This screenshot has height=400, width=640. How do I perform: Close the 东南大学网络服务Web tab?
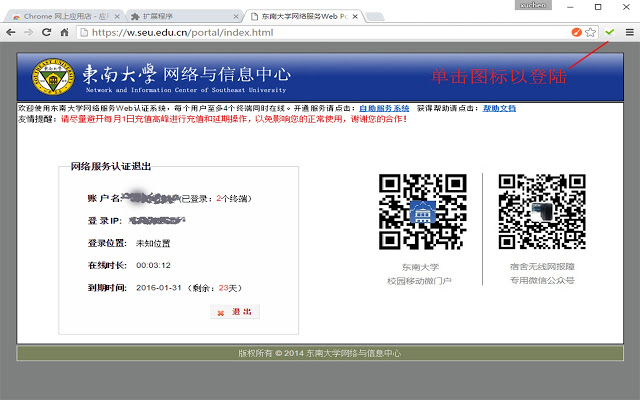[355, 16]
